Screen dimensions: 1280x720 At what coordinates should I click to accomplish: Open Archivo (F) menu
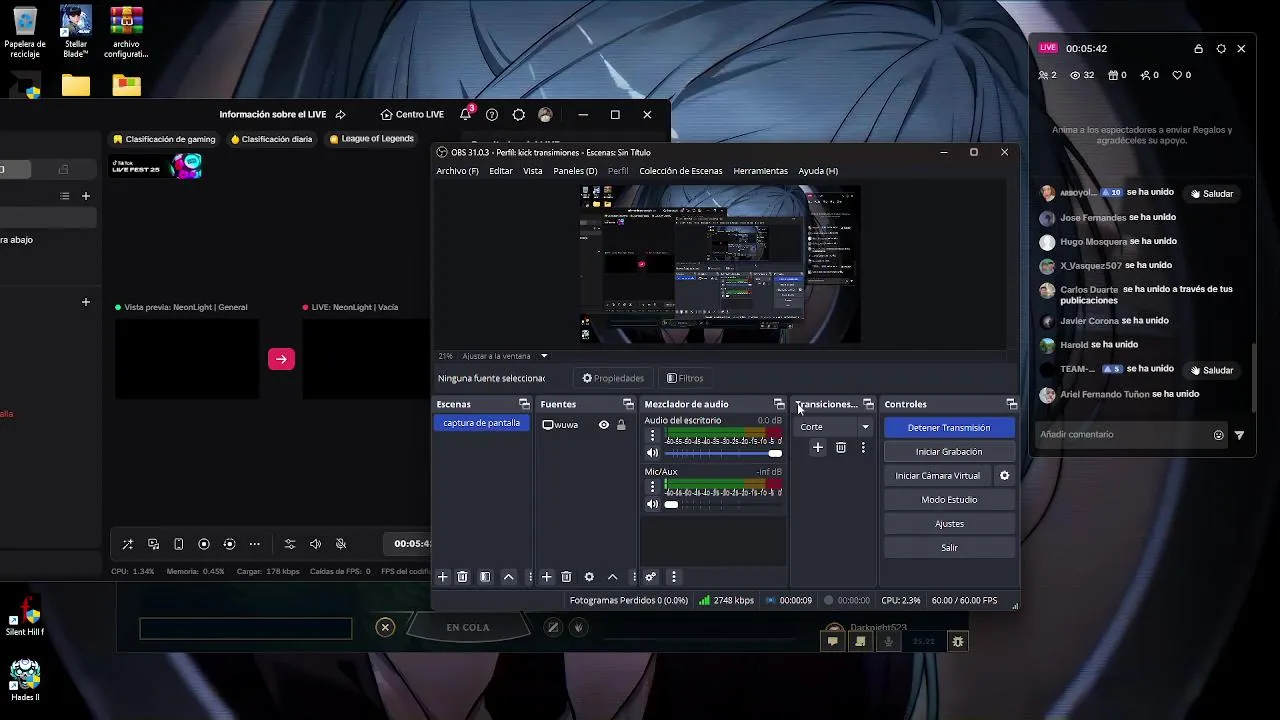click(457, 171)
